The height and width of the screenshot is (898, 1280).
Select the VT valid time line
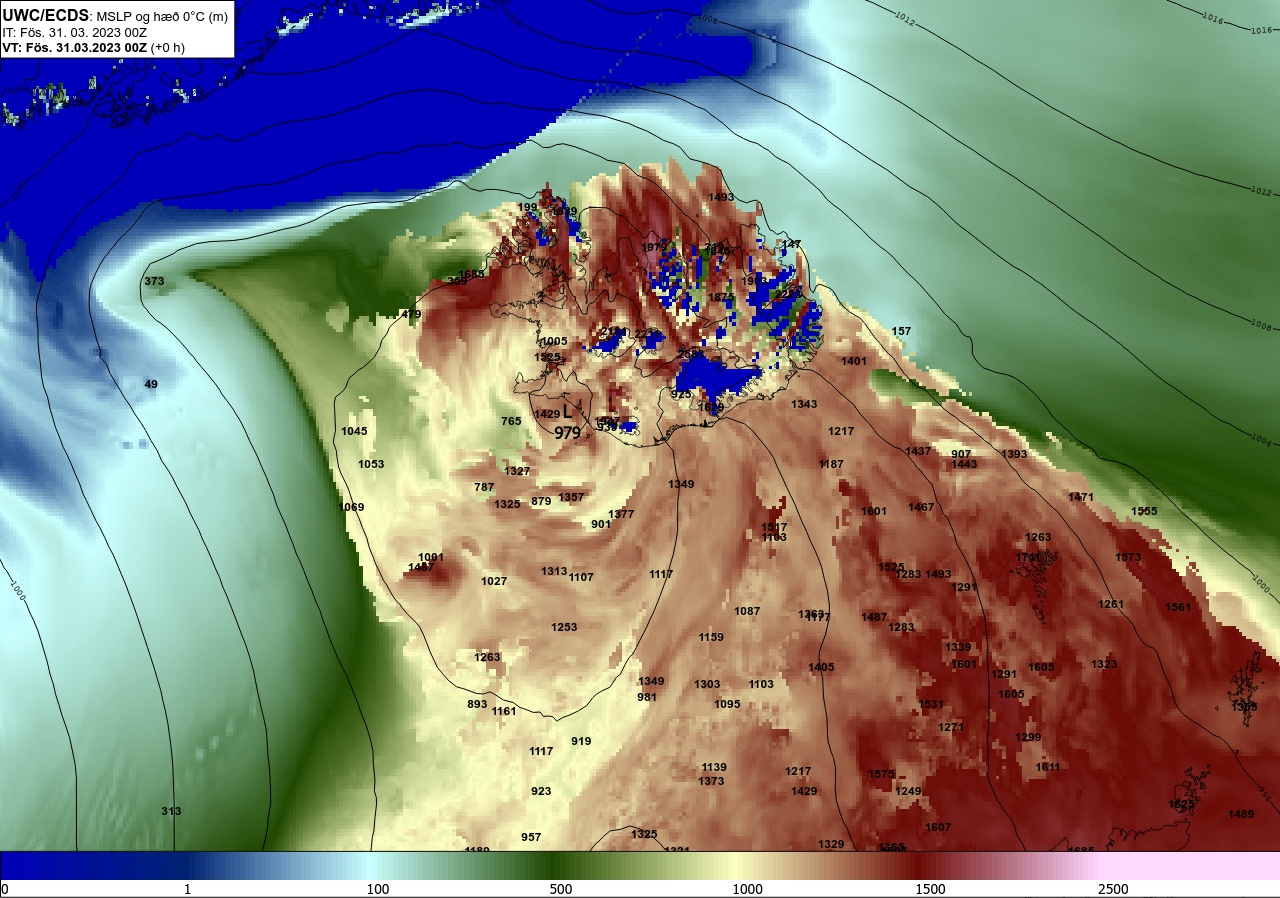(93, 47)
